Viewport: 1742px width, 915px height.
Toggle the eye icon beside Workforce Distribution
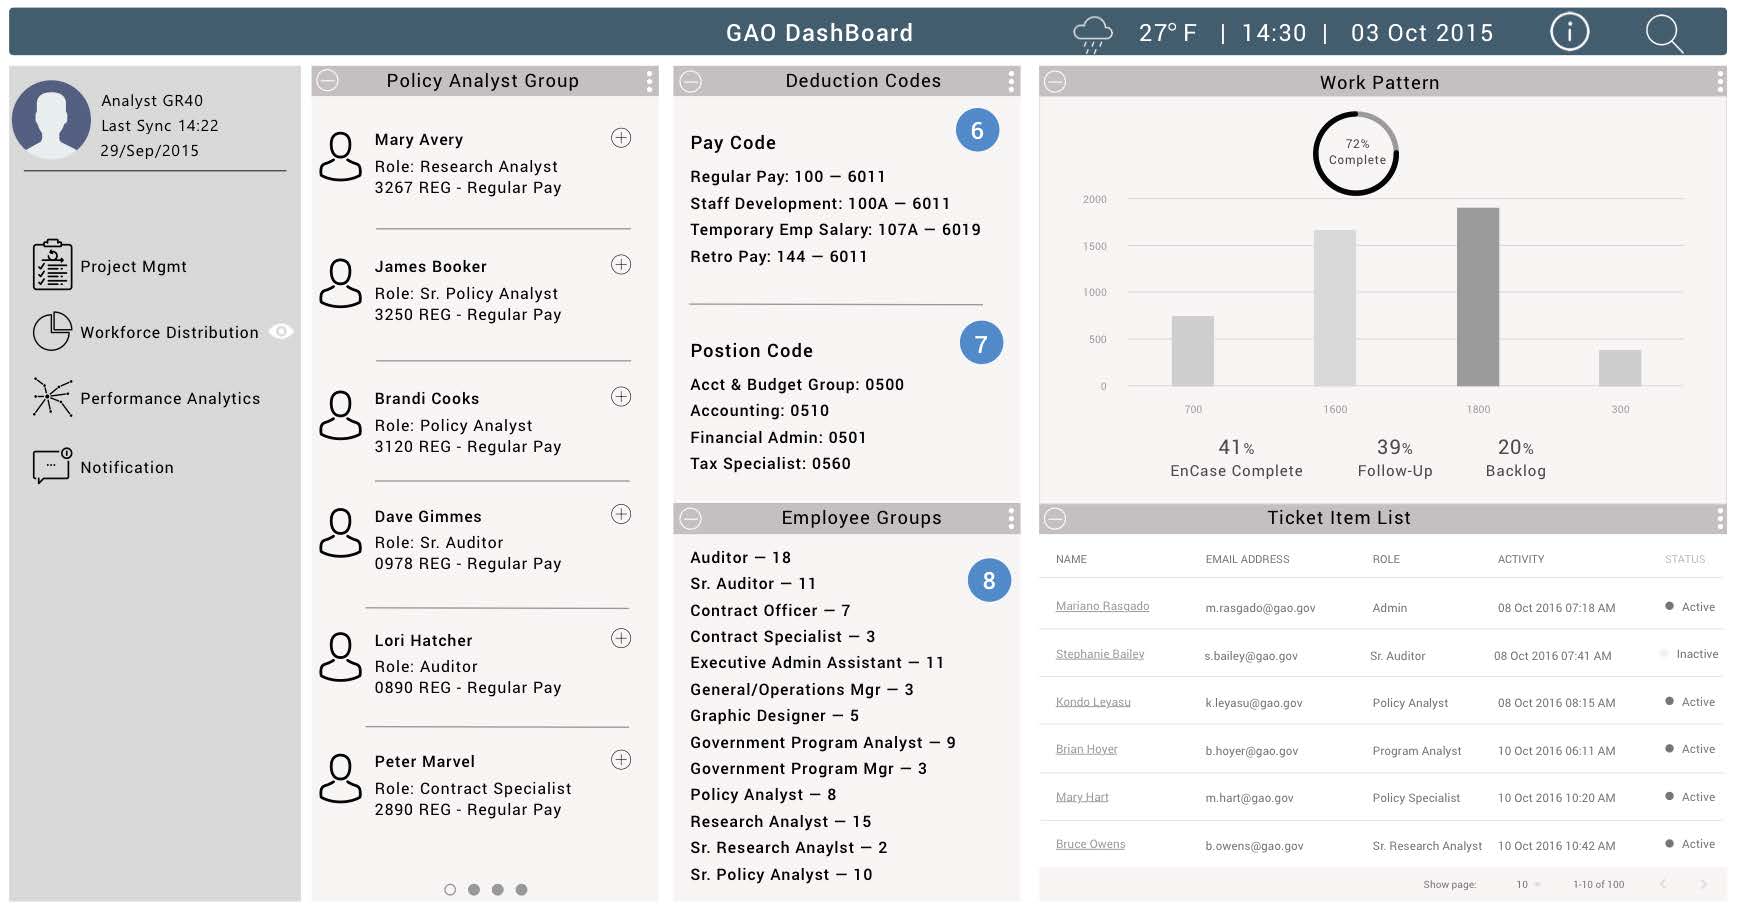pyautogui.click(x=282, y=332)
